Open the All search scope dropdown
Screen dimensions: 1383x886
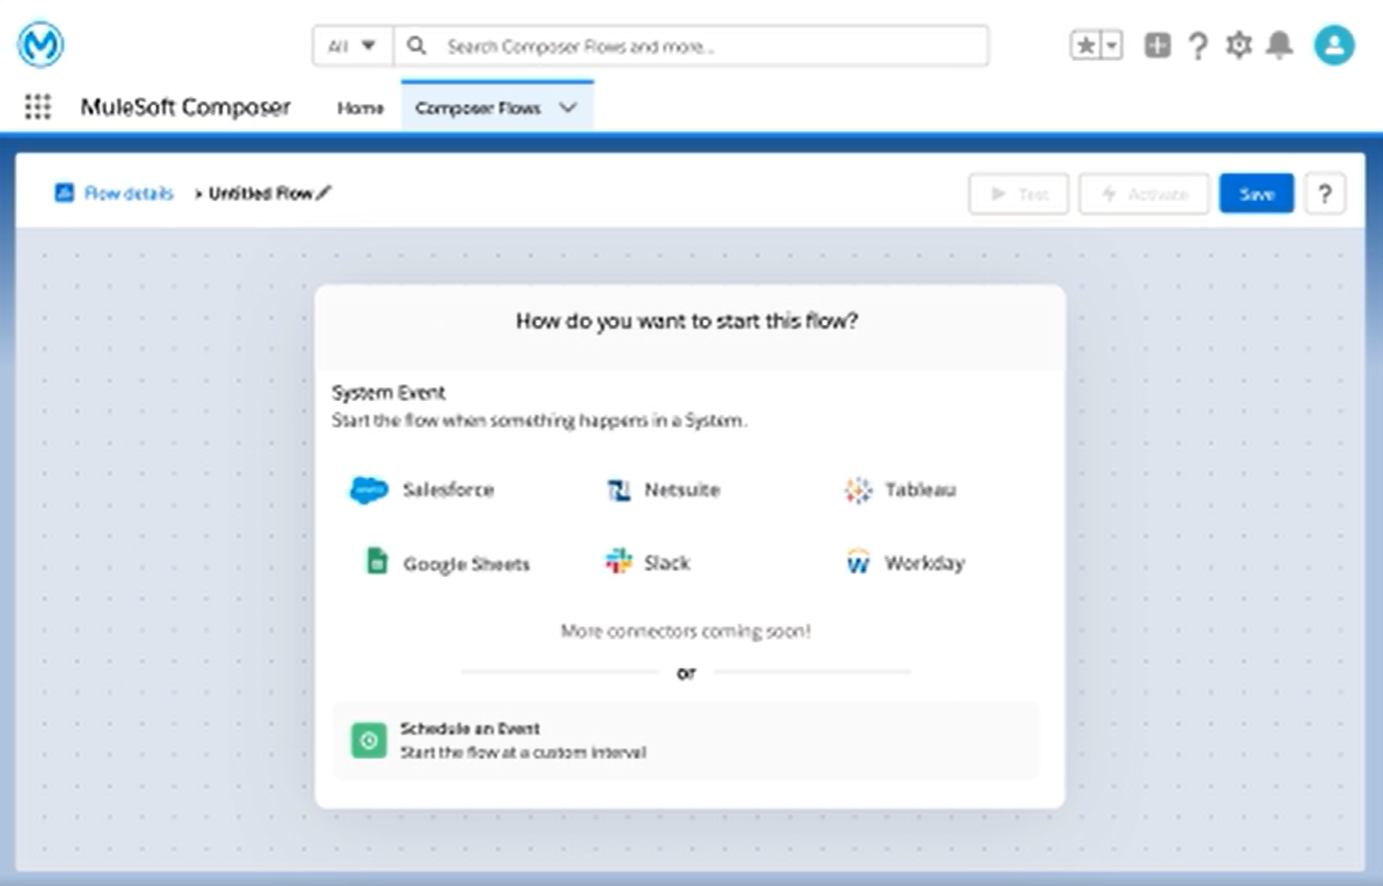coord(353,46)
